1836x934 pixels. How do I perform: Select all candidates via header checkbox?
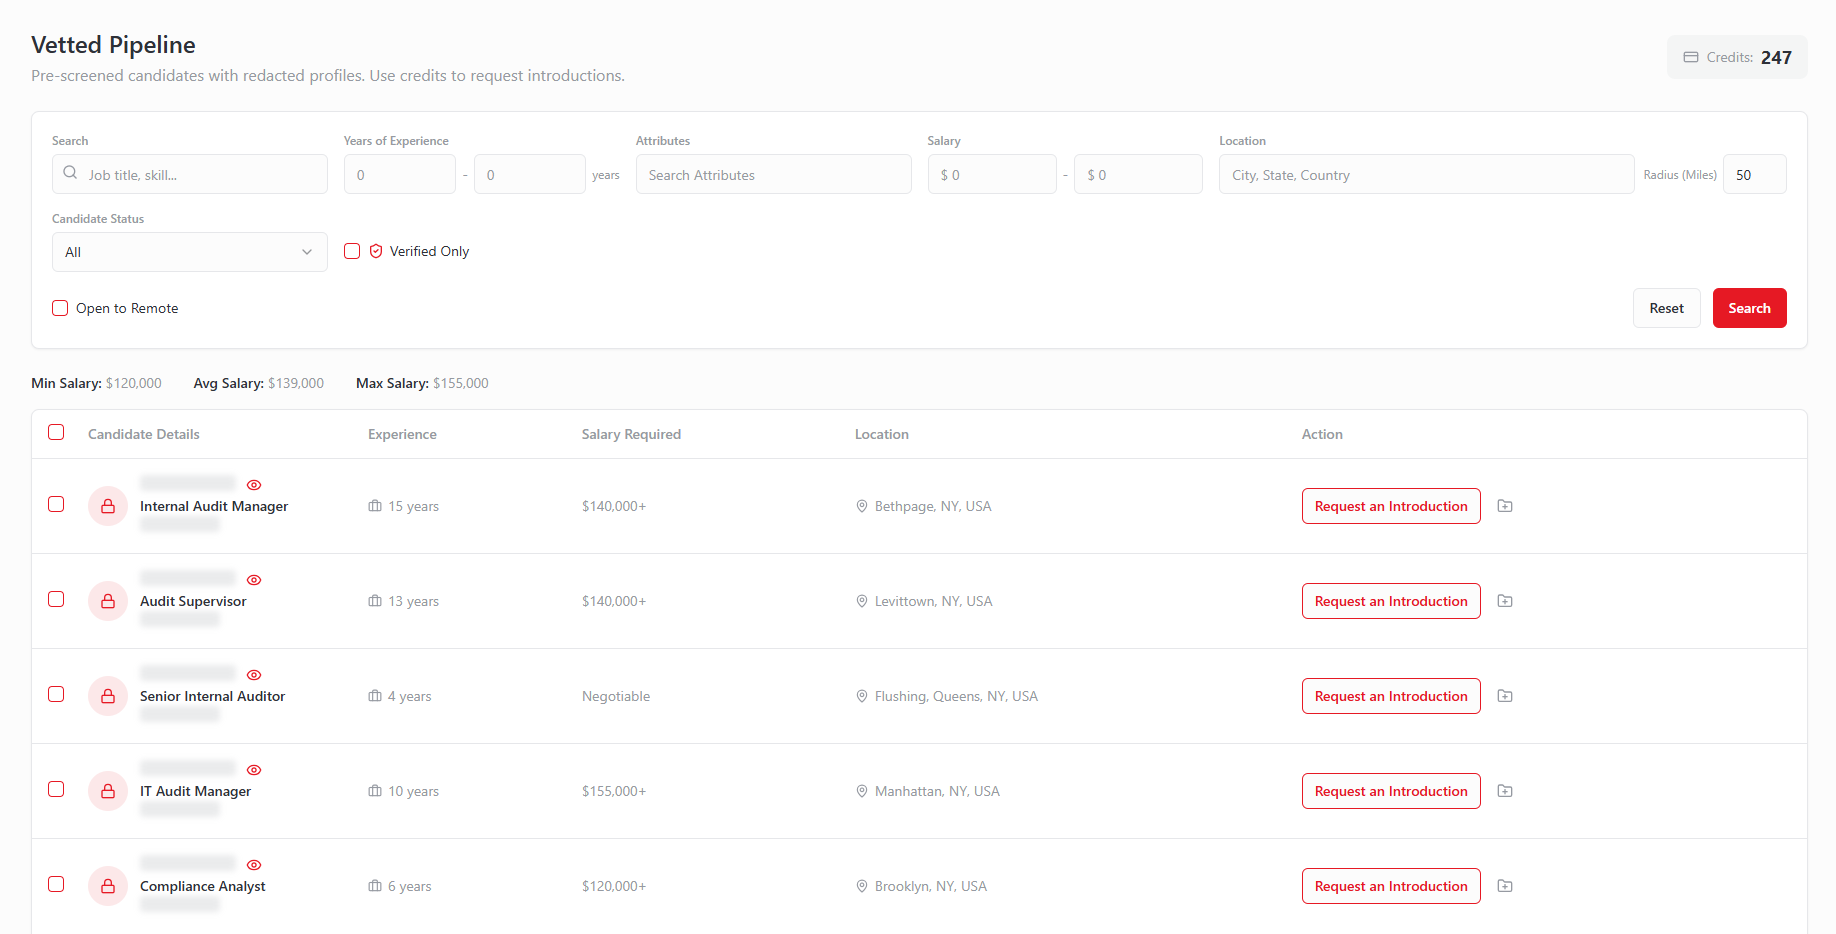[56, 432]
